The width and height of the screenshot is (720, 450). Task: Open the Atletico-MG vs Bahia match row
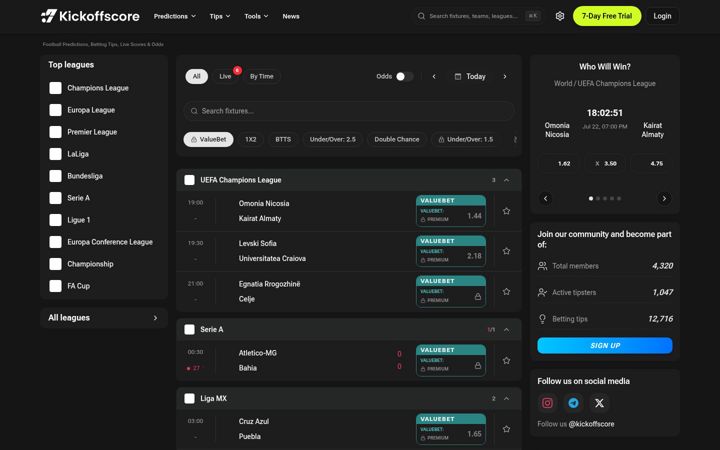(x=349, y=360)
